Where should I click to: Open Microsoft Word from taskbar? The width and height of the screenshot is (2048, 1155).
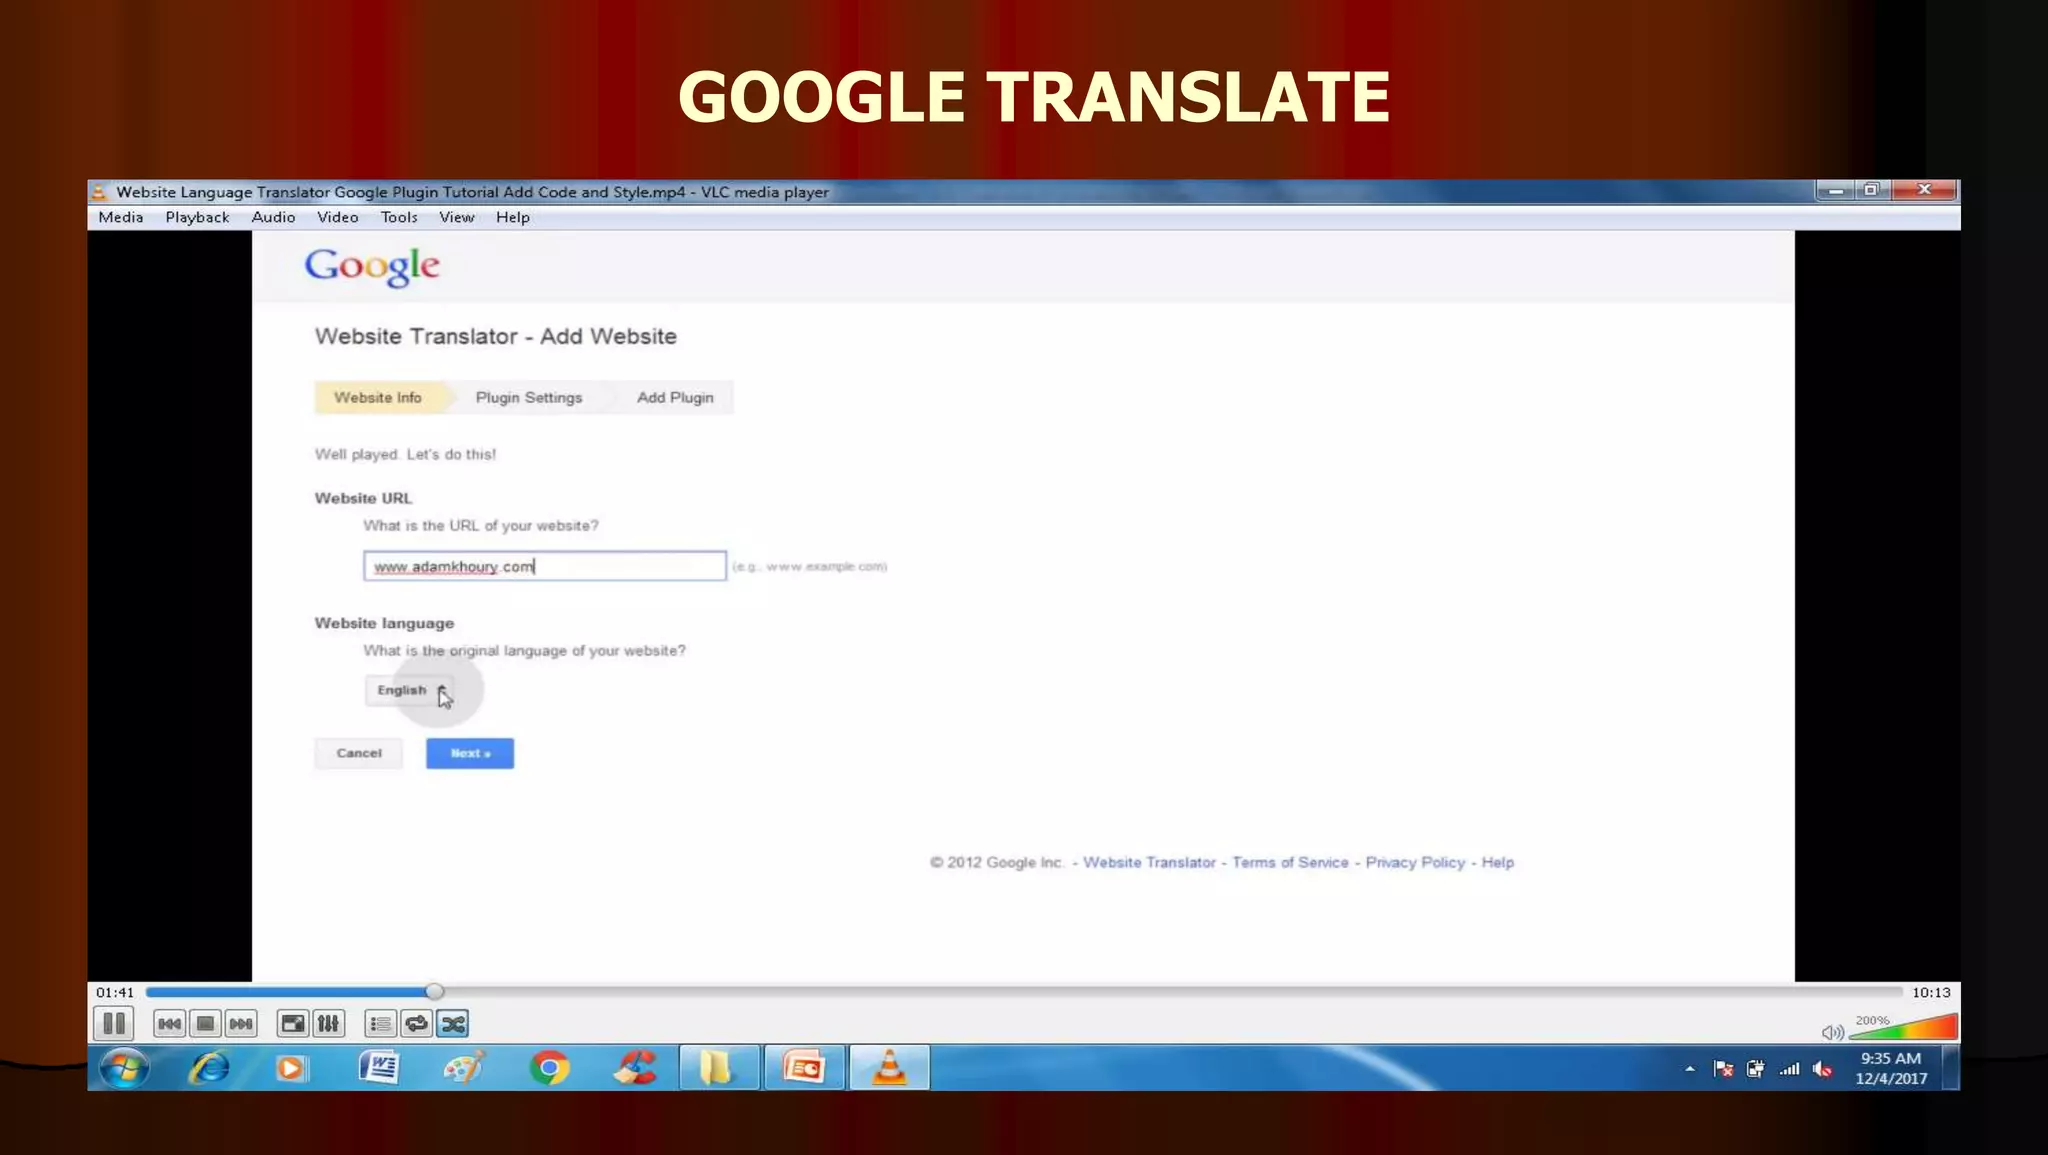click(x=379, y=1068)
